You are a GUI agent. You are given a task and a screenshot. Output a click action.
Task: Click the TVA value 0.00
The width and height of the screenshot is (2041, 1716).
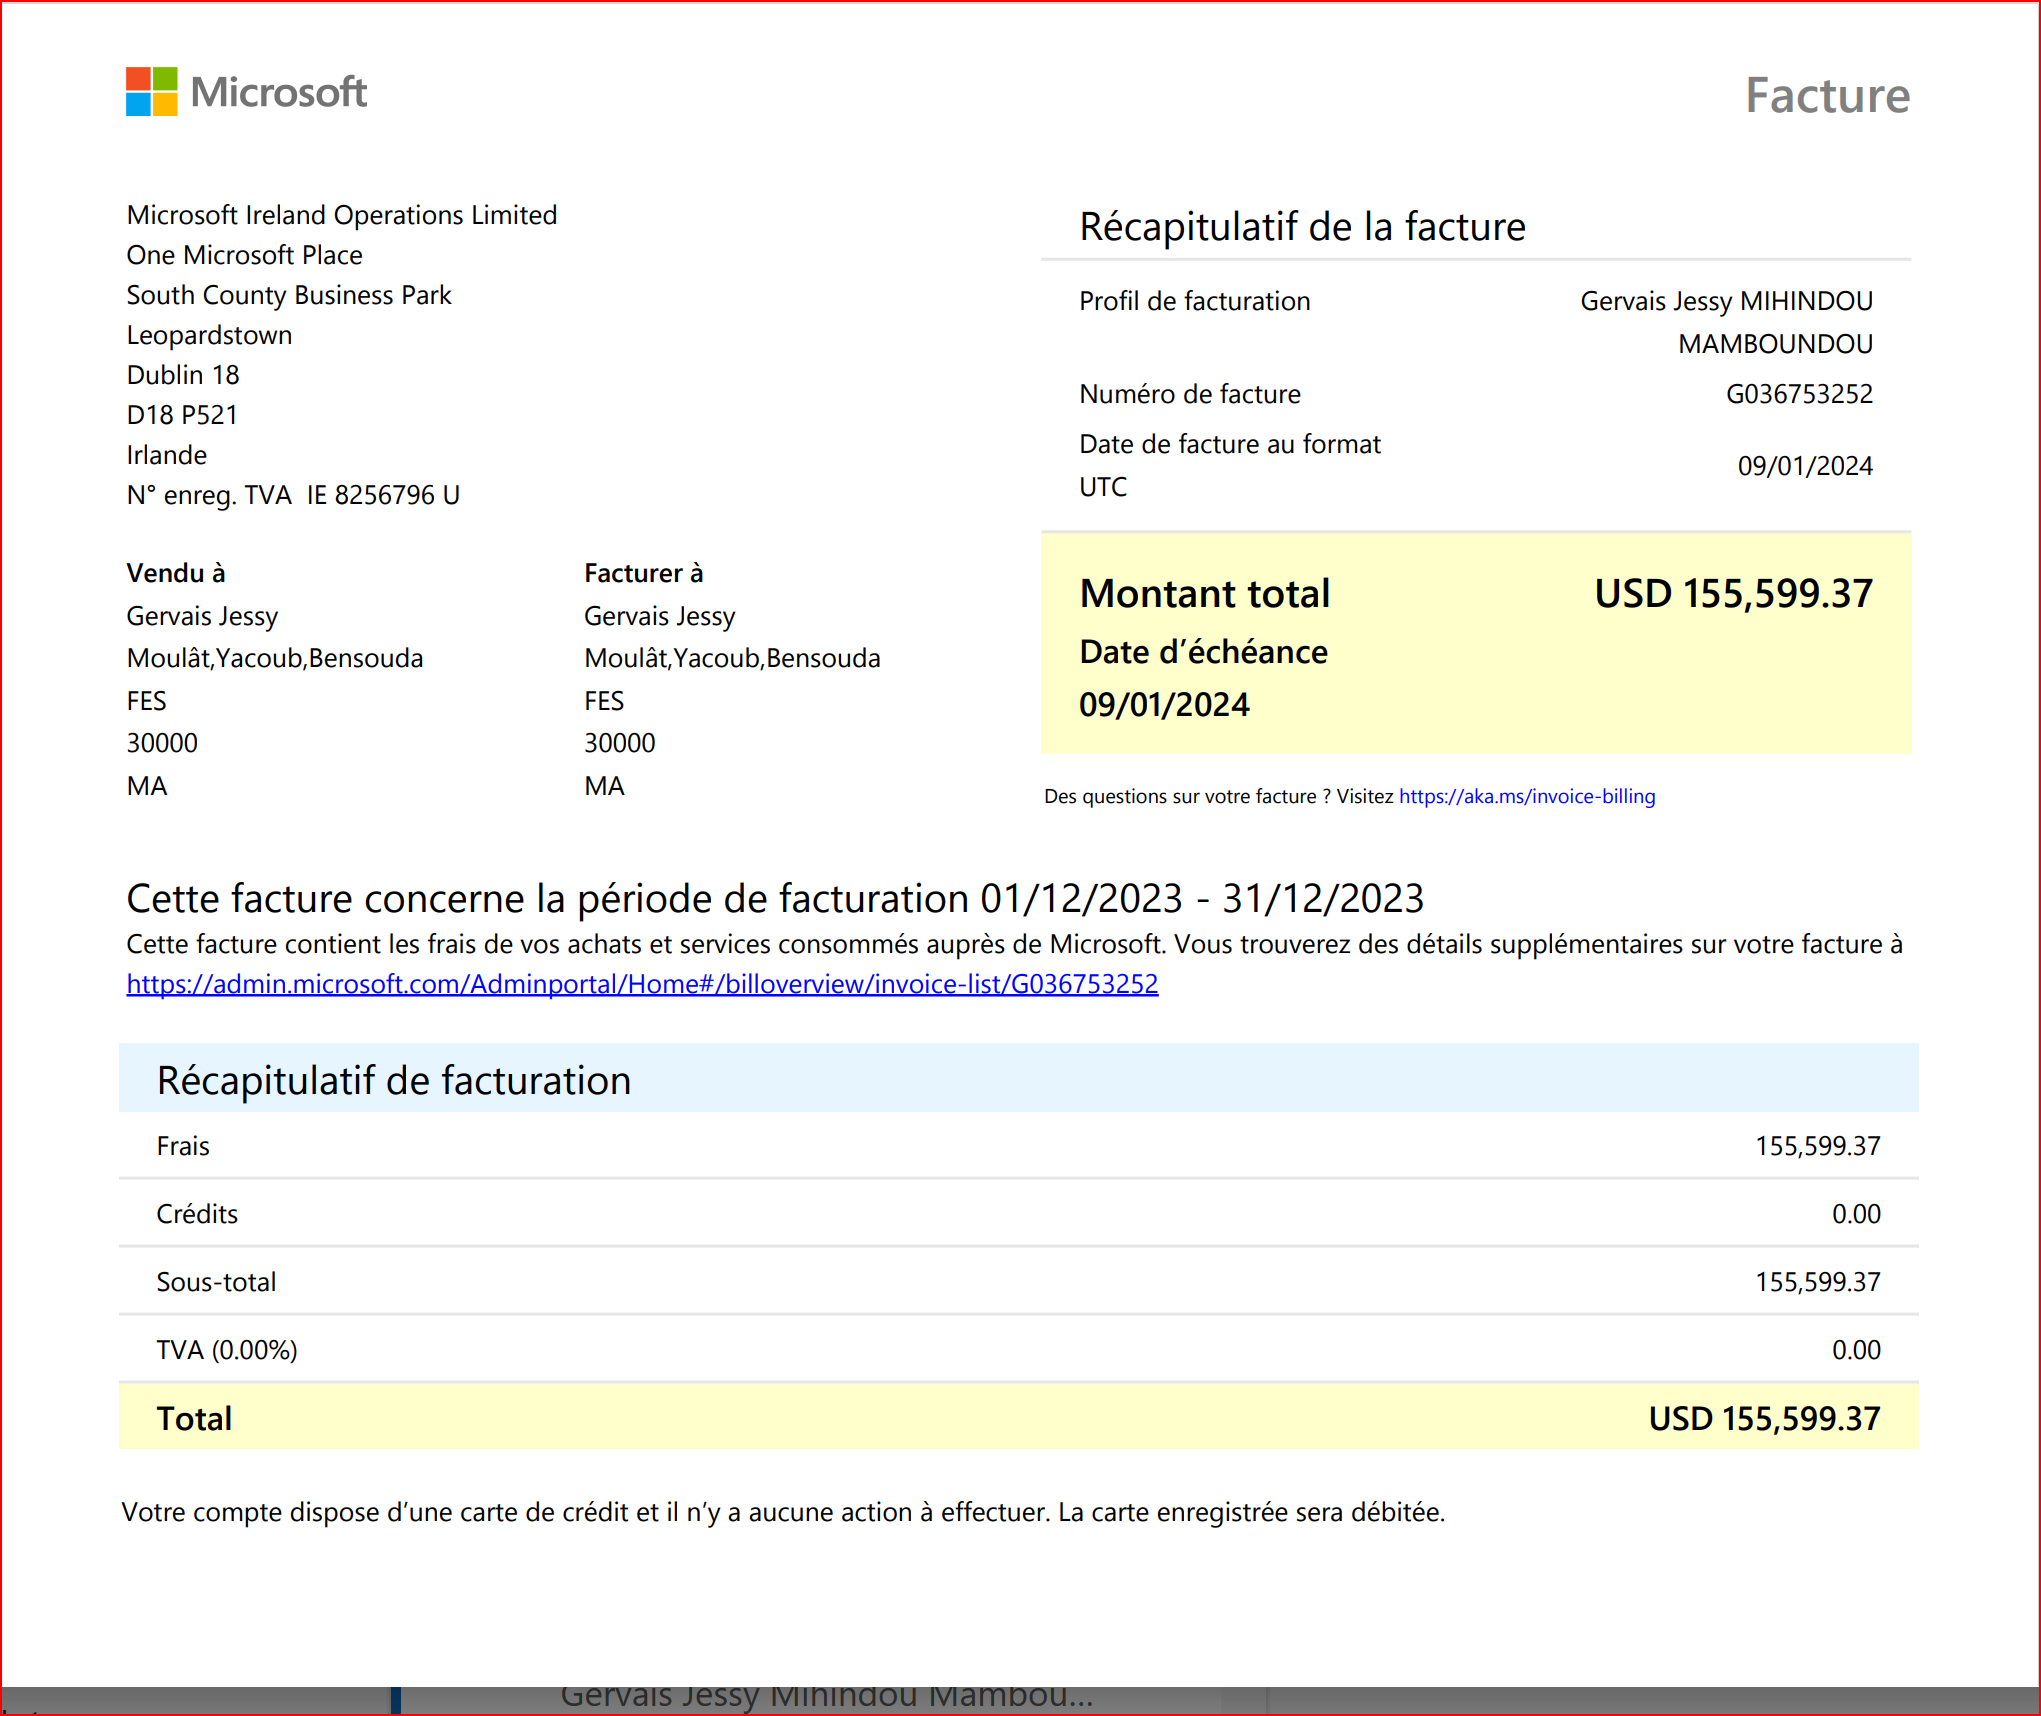point(1856,1350)
